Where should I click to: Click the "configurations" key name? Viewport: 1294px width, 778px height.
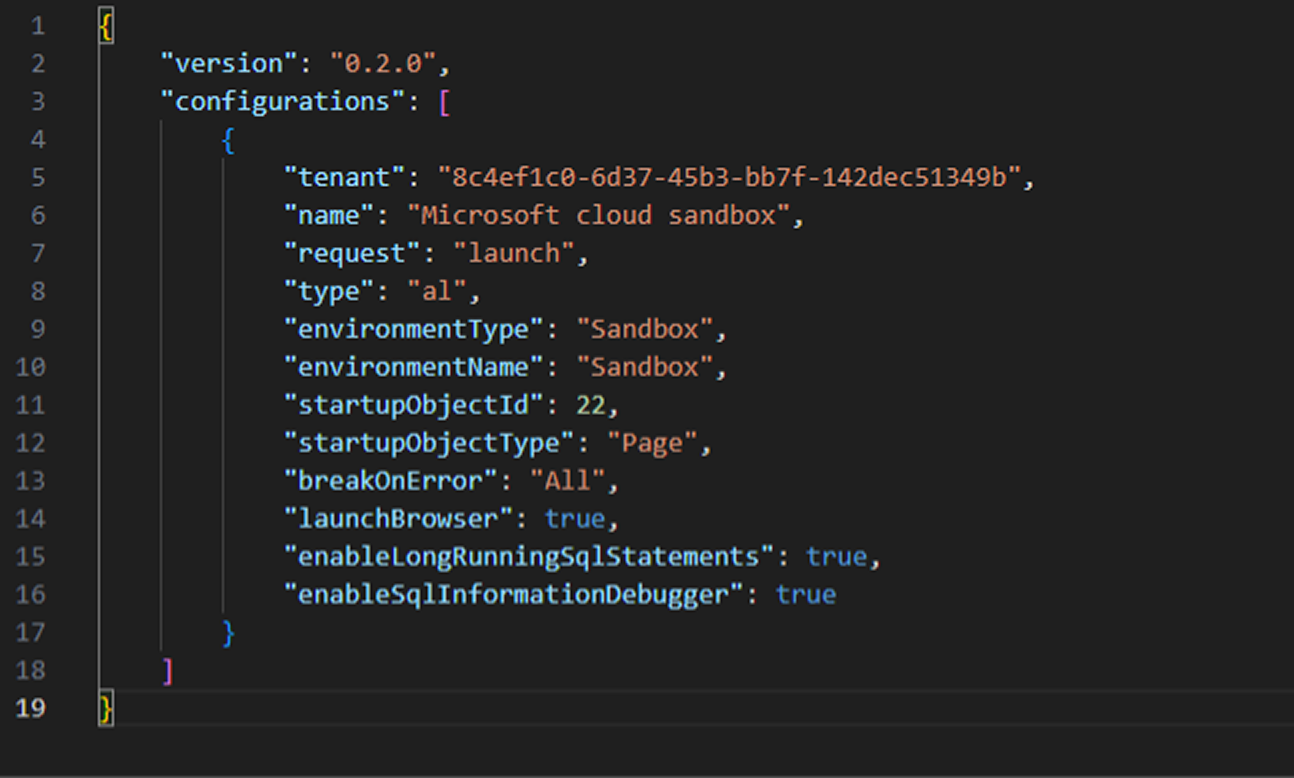point(282,102)
